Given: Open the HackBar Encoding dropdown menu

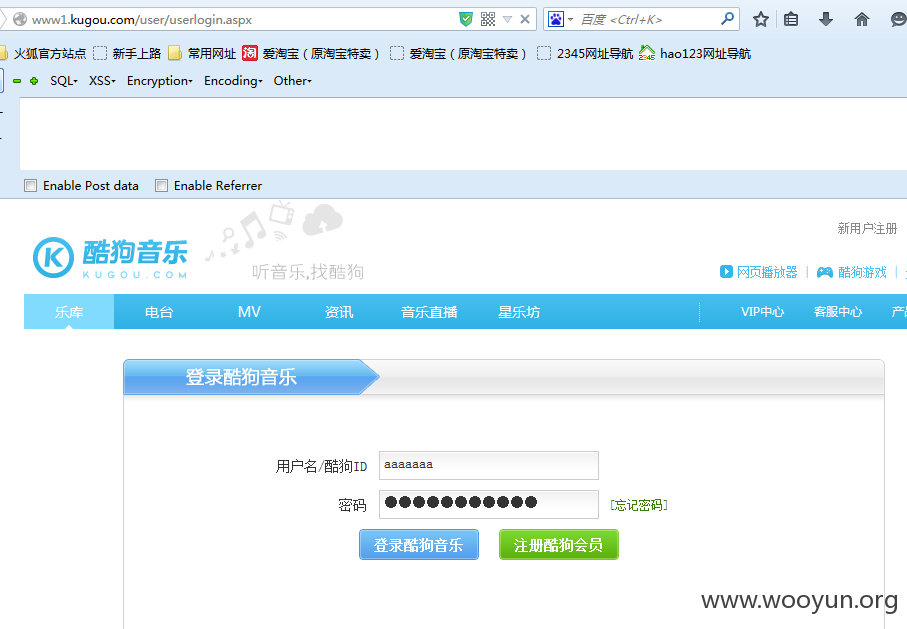Looking at the screenshot, I should [x=233, y=81].
